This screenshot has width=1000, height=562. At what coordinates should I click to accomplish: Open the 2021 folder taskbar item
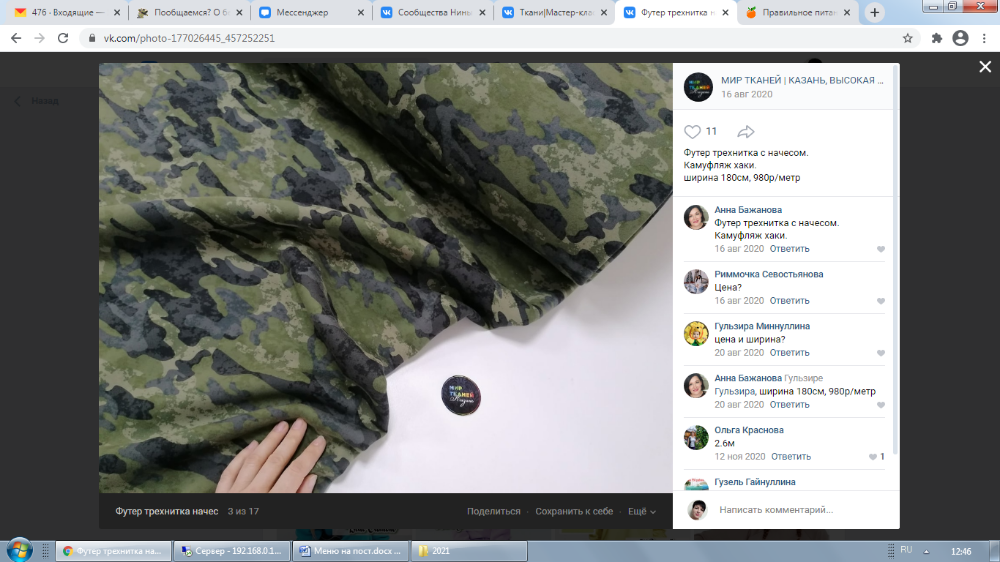(469, 551)
